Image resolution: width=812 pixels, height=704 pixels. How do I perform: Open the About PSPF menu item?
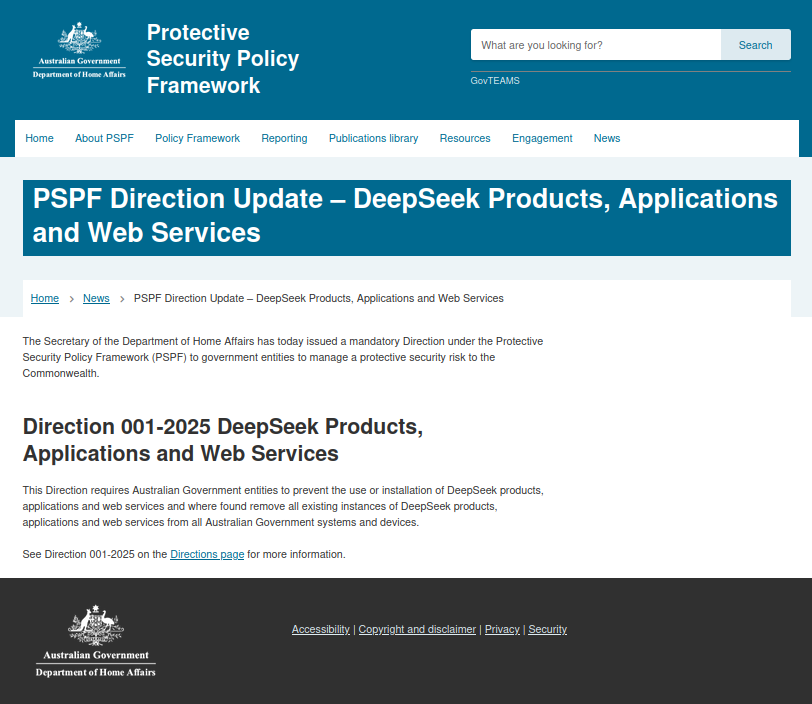click(x=104, y=138)
